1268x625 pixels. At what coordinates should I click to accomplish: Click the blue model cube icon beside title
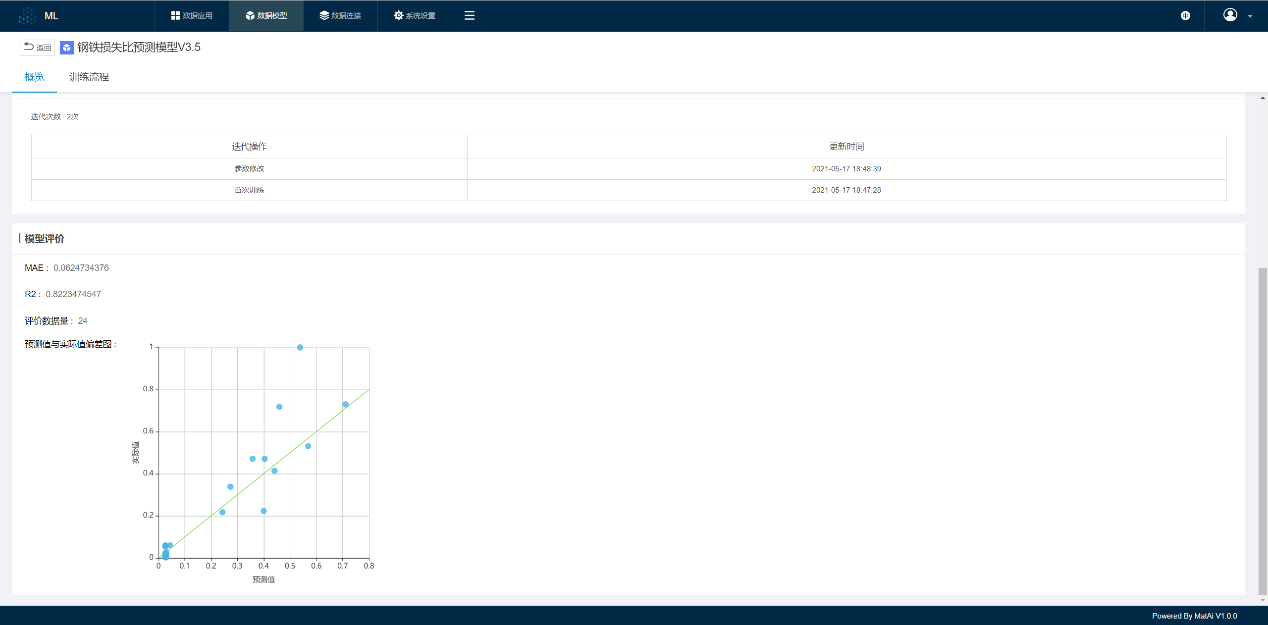[67, 47]
